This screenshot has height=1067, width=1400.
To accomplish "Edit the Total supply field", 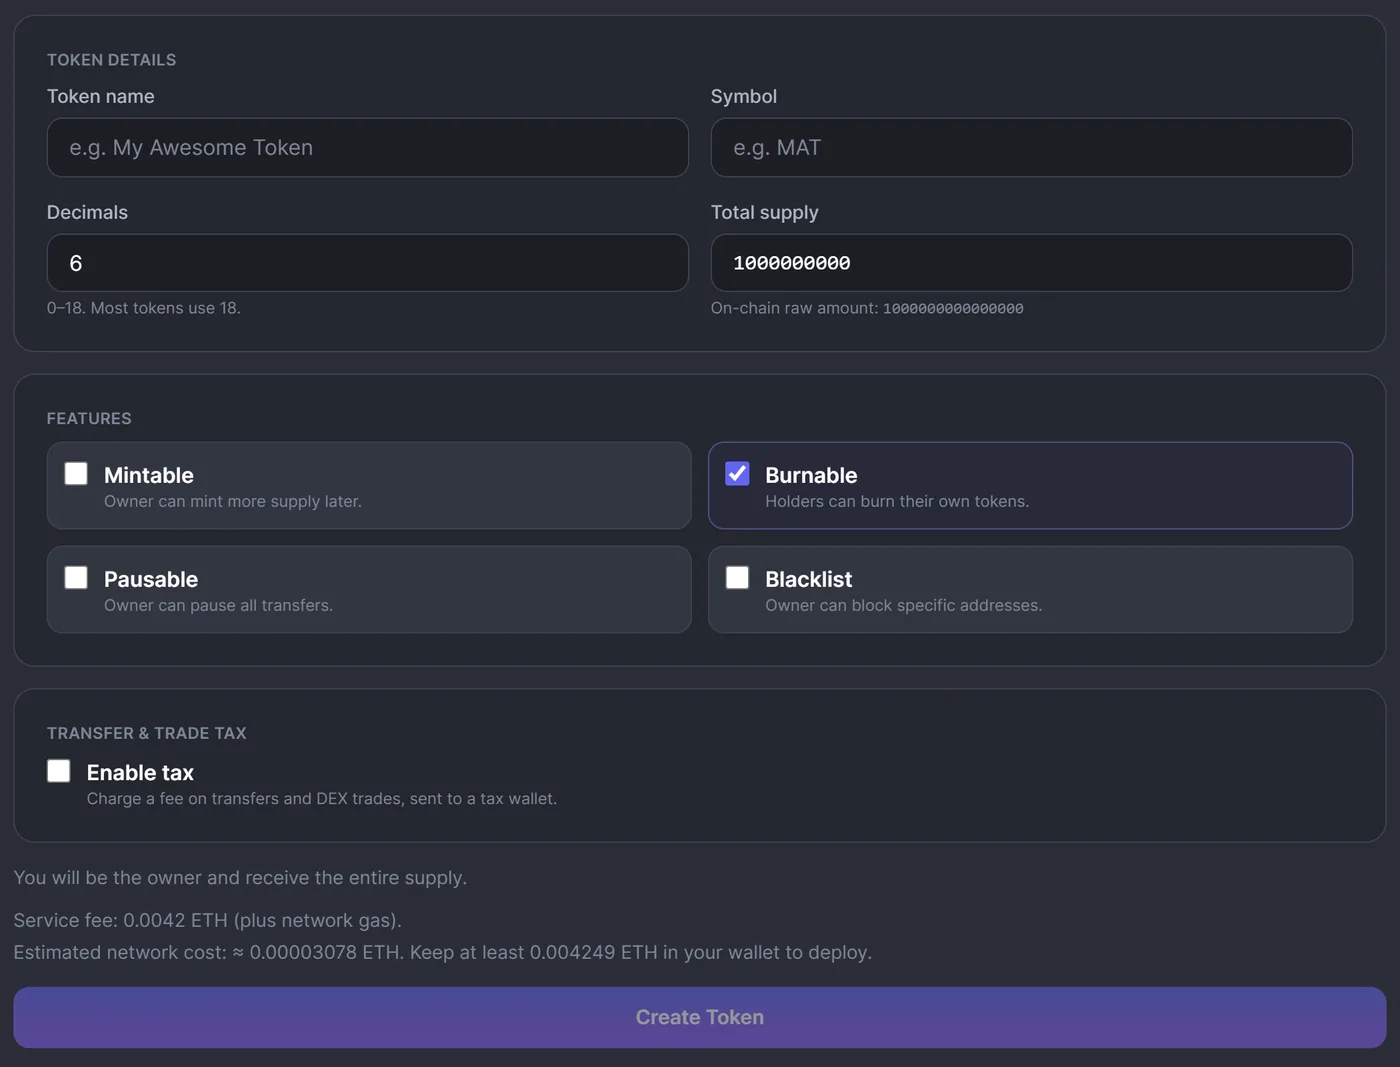I will click(x=1031, y=263).
